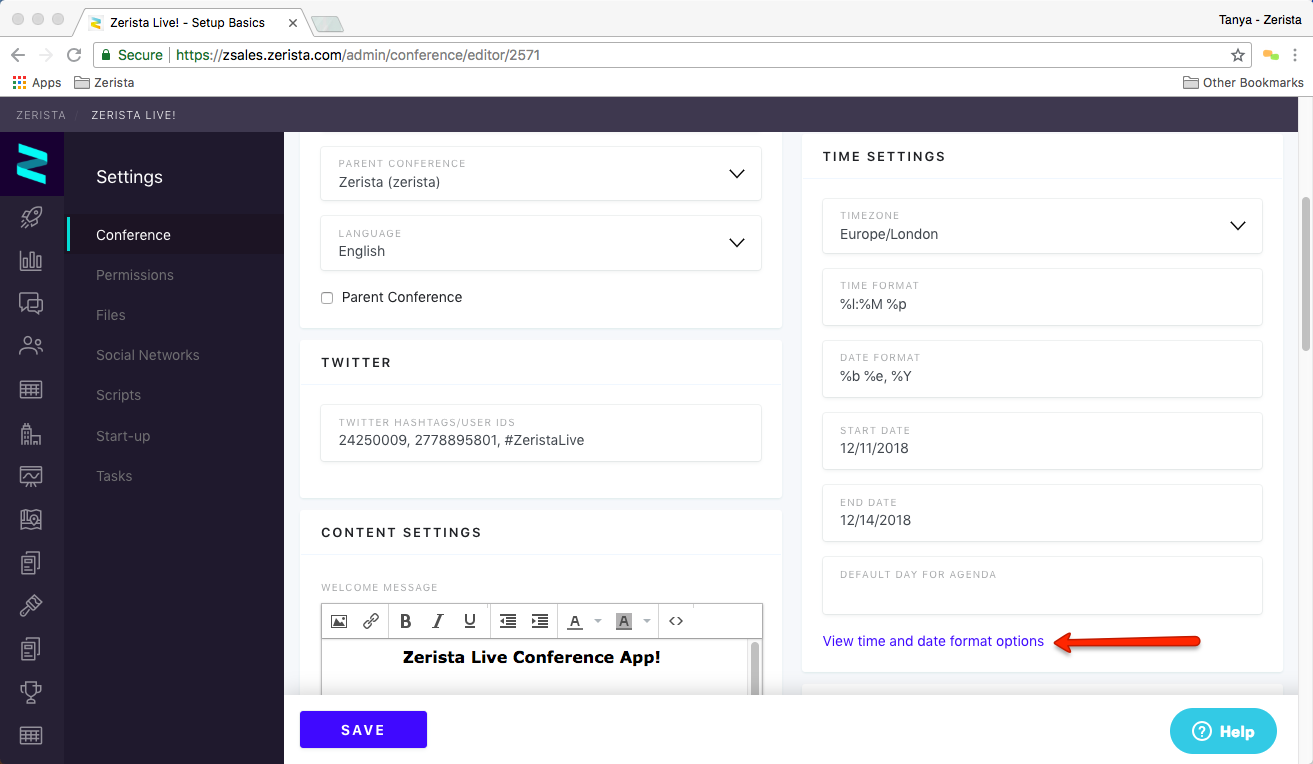
Task: Click the Help button
Action: (x=1223, y=731)
